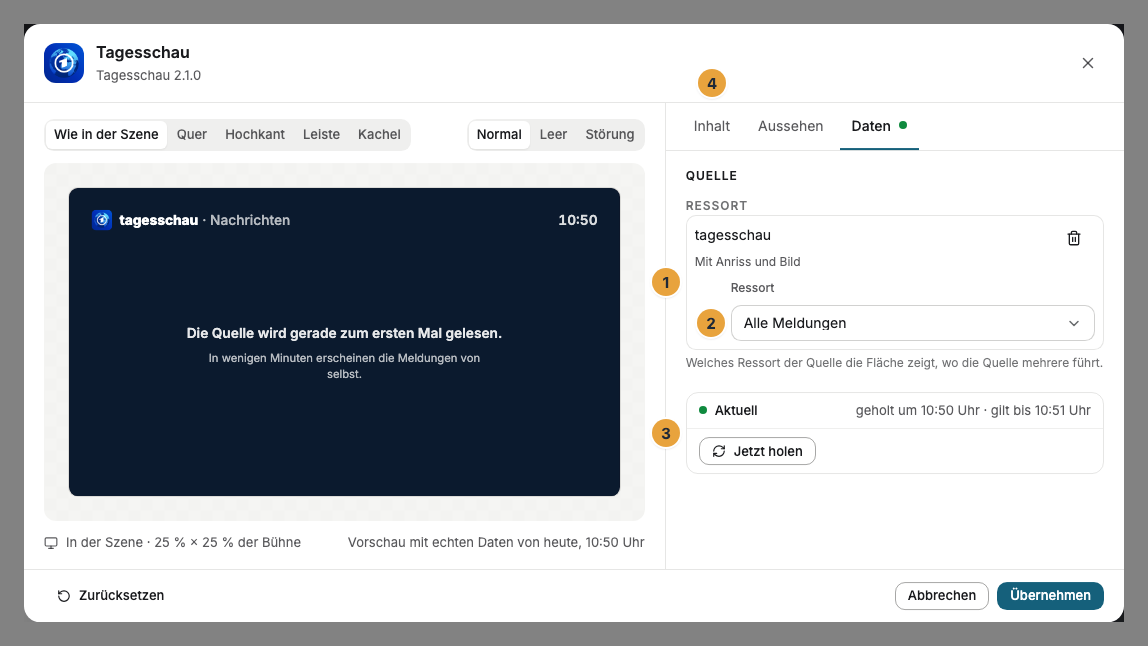The height and width of the screenshot is (646, 1148).
Task: Click the 'Tagesschau 2.1.0' version text
Action: [x=149, y=75]
